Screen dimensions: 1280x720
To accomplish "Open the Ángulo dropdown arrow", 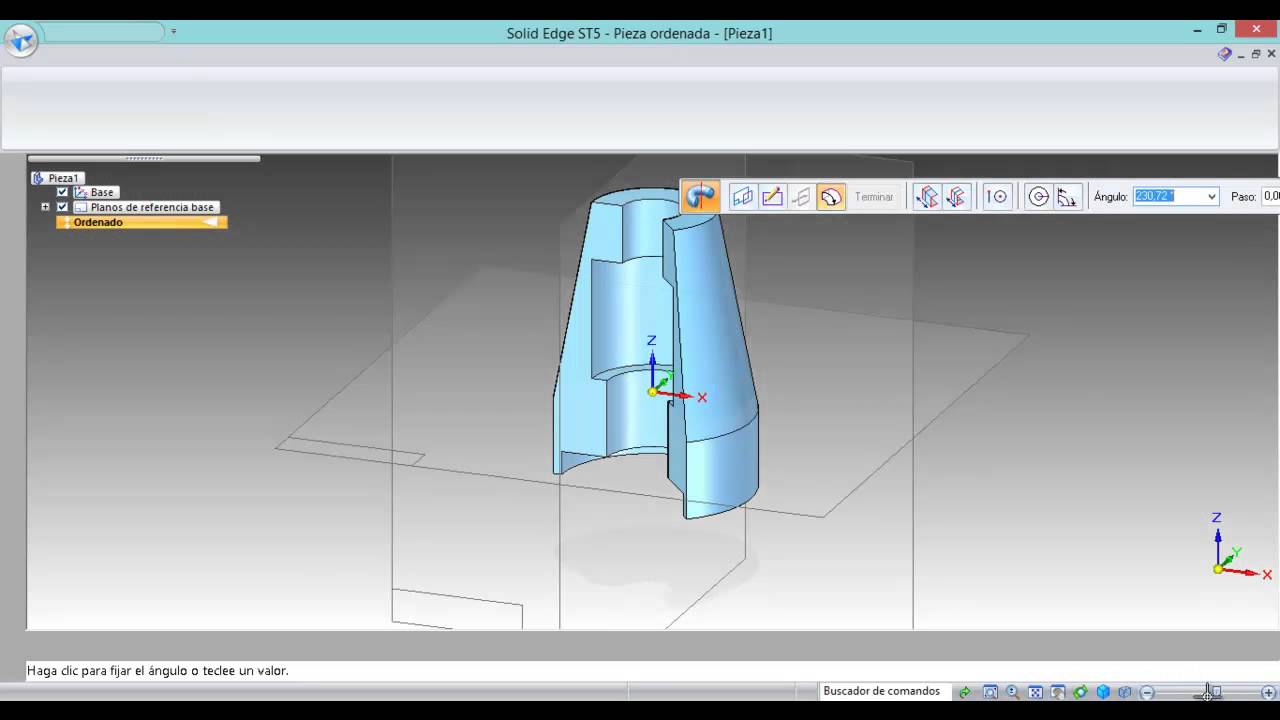I will tap(1211, 197).
